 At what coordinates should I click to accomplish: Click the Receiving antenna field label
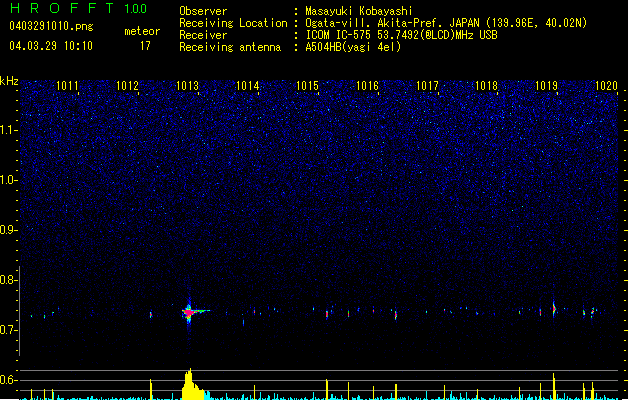pos(230,47)
